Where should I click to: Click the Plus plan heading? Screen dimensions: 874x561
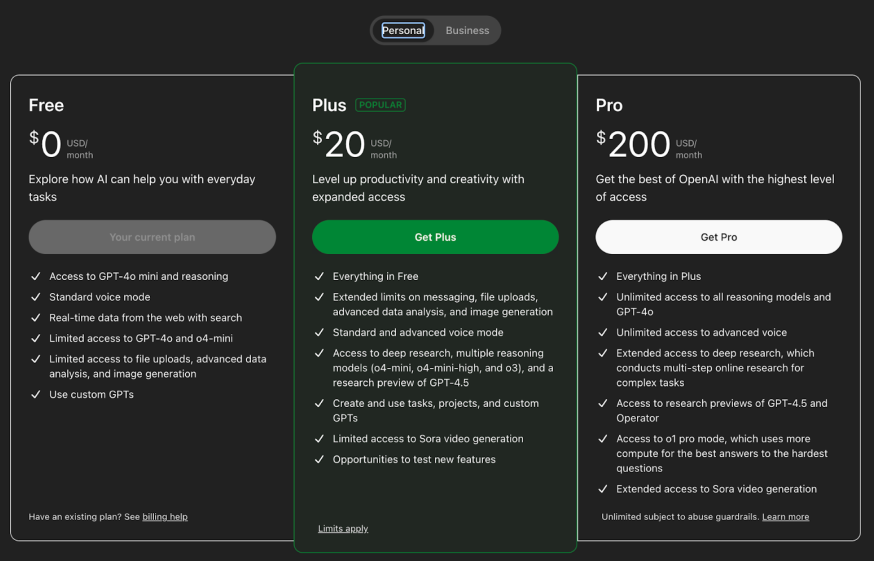pos(329,105)
